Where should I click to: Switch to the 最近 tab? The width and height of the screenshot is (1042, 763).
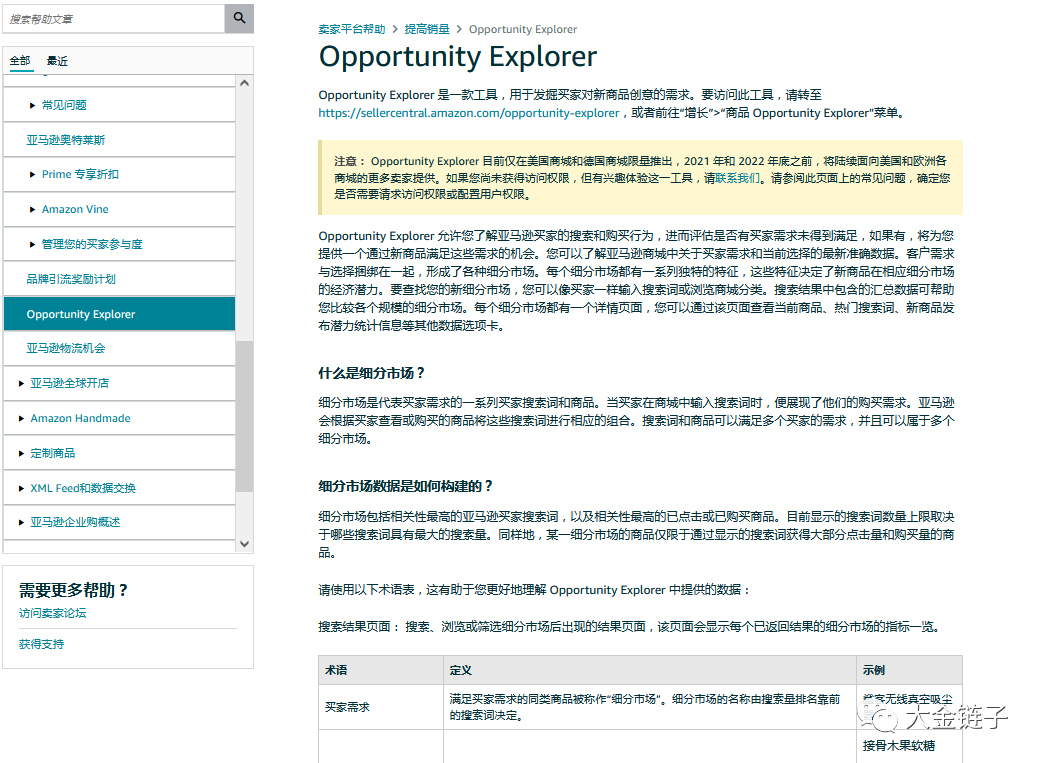(57, 61)
